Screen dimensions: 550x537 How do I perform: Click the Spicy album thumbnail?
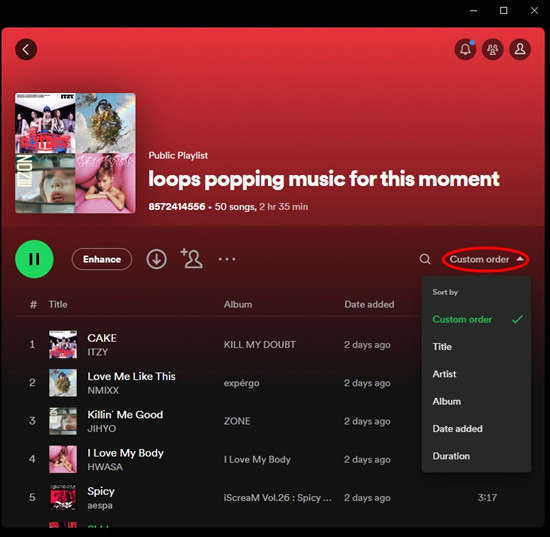click(63, 497)
